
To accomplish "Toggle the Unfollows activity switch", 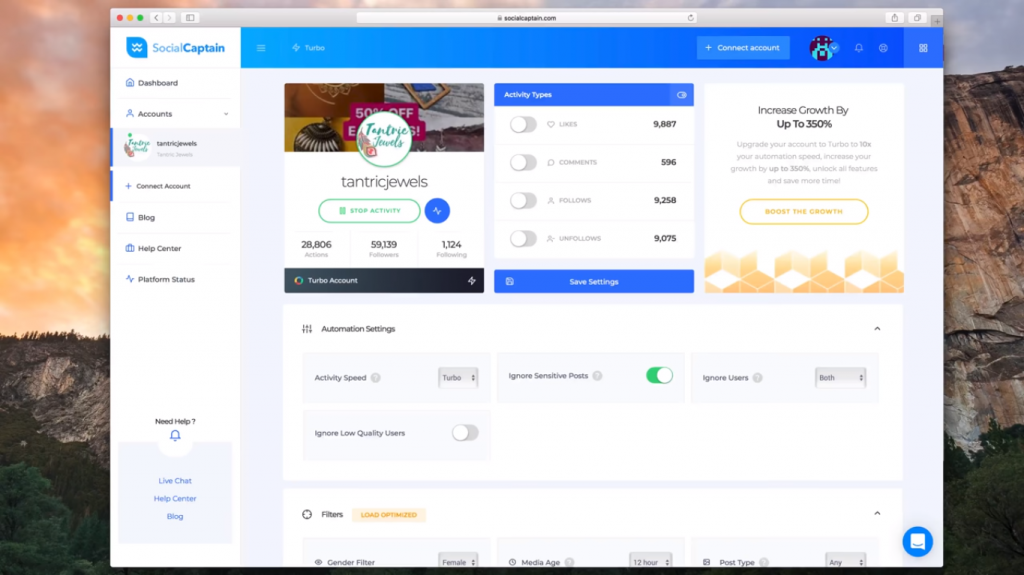I will tap(523, 238).
